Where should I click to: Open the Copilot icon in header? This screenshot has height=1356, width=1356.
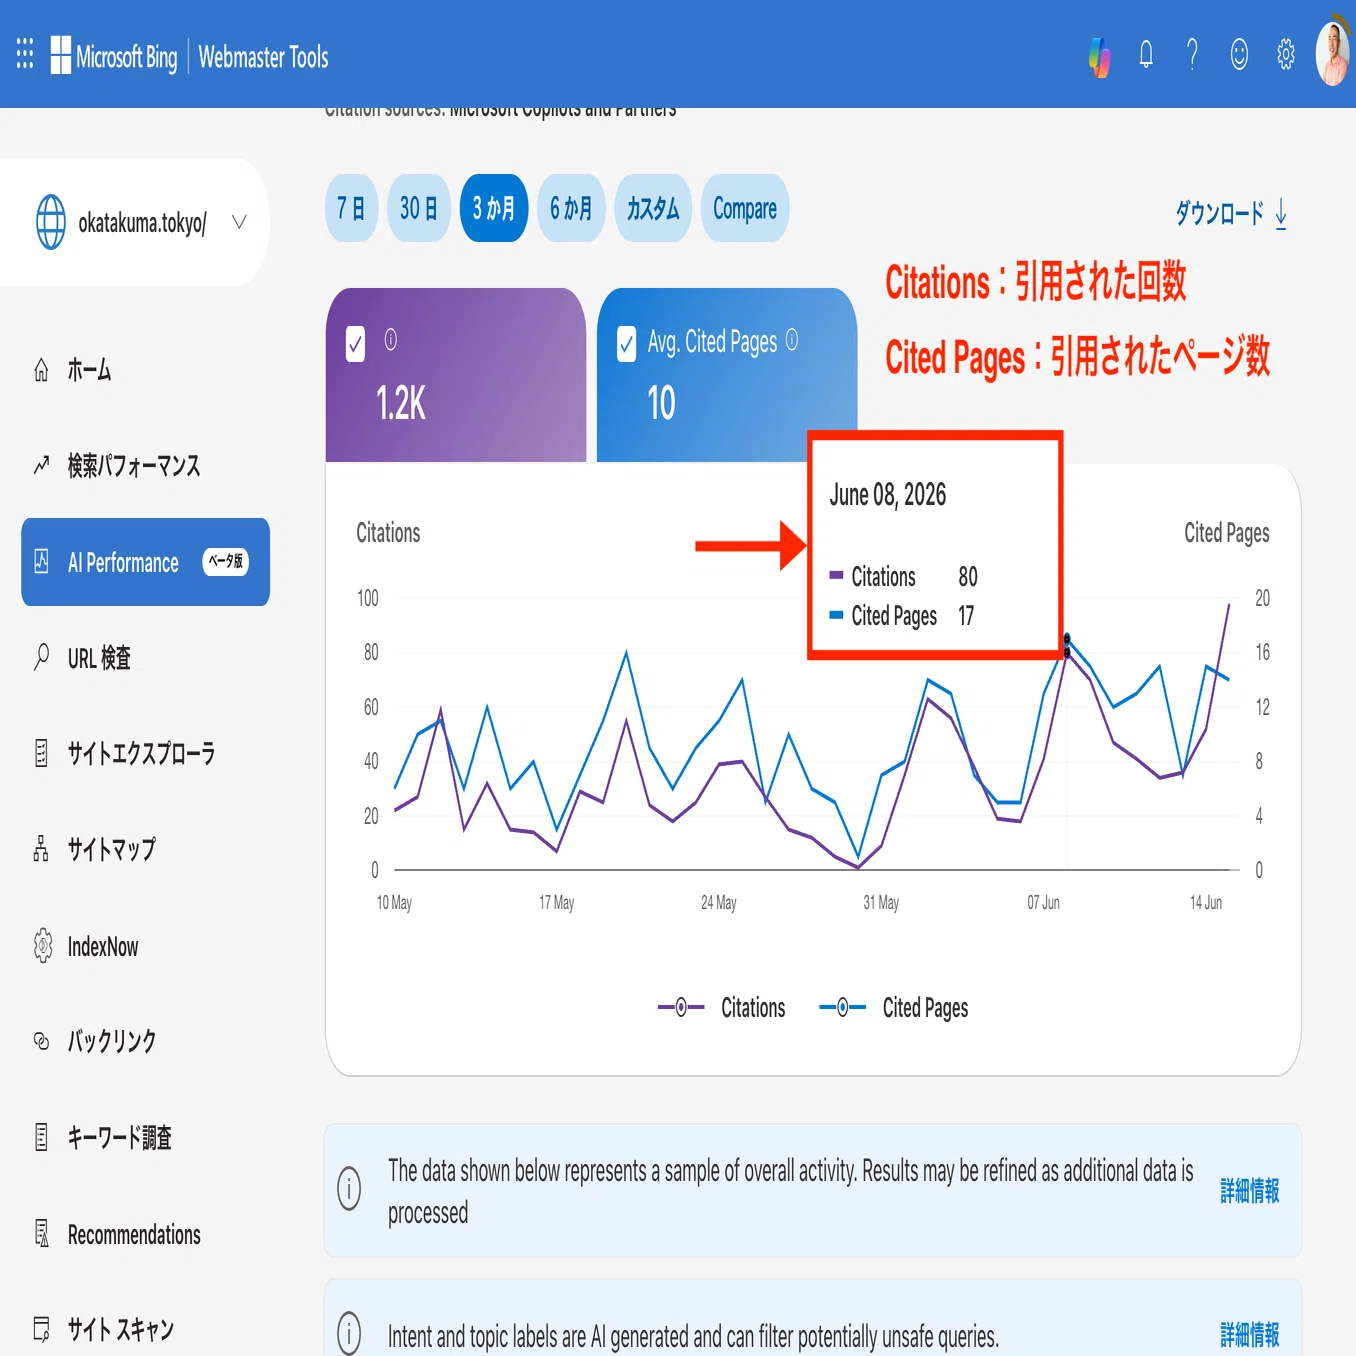(1099, 56)
